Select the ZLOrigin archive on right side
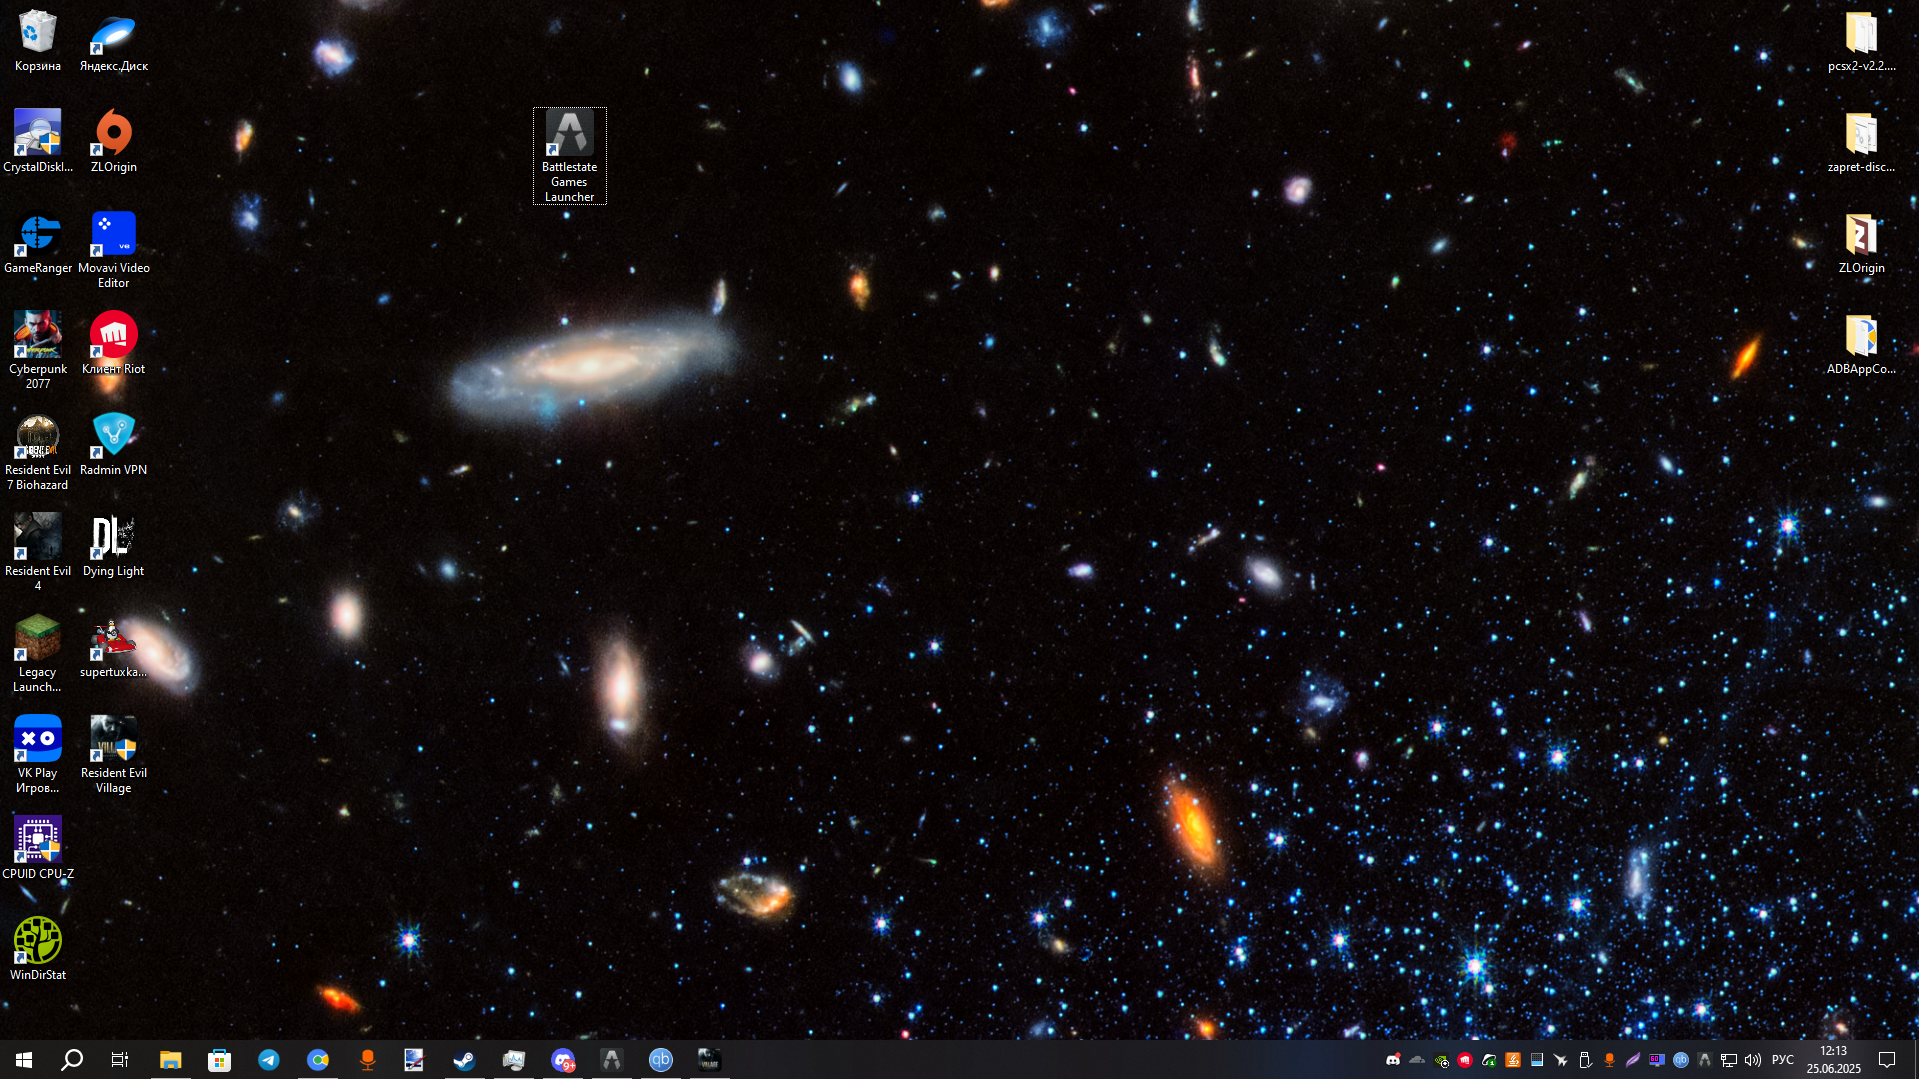This screenshot has height=1079, width=1919. tap(1861, 243)
